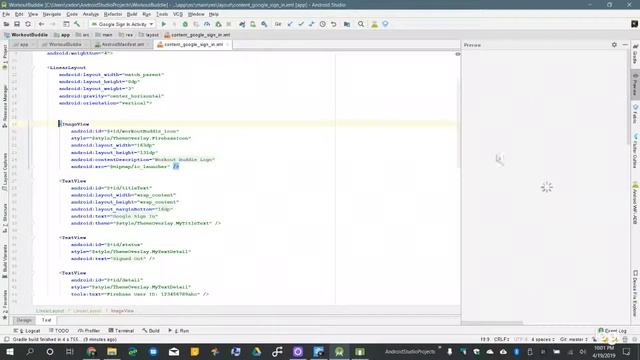Image resolution: width=640 pixels, height=360 pixels.
Task: Open the Event Log button
Action: click(x=613, y=331)
